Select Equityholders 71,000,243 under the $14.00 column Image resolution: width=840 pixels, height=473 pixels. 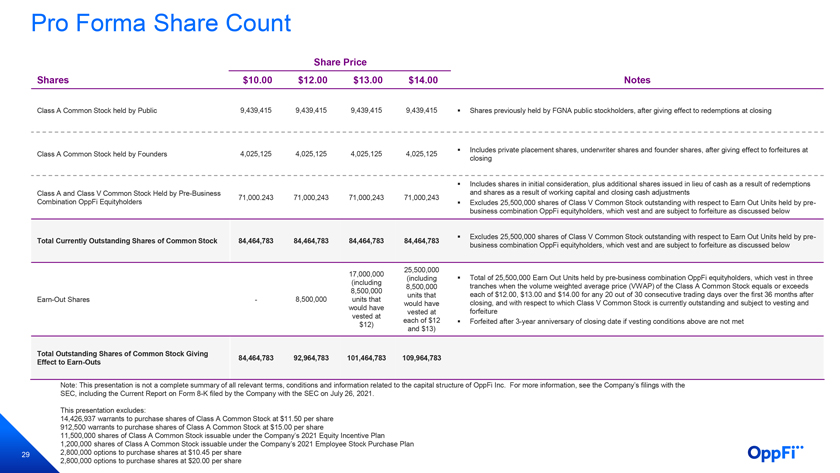point(421,198)
